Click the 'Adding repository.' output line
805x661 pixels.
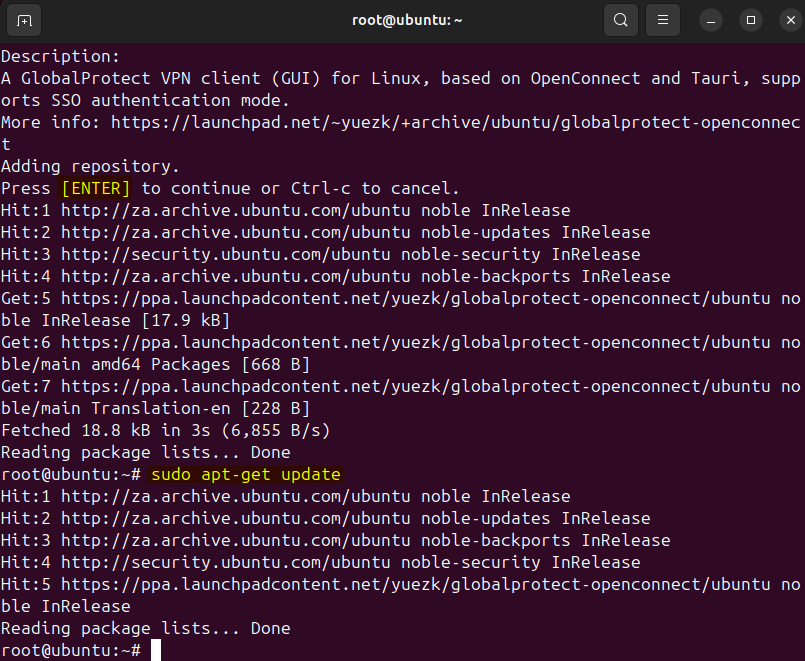90,166
